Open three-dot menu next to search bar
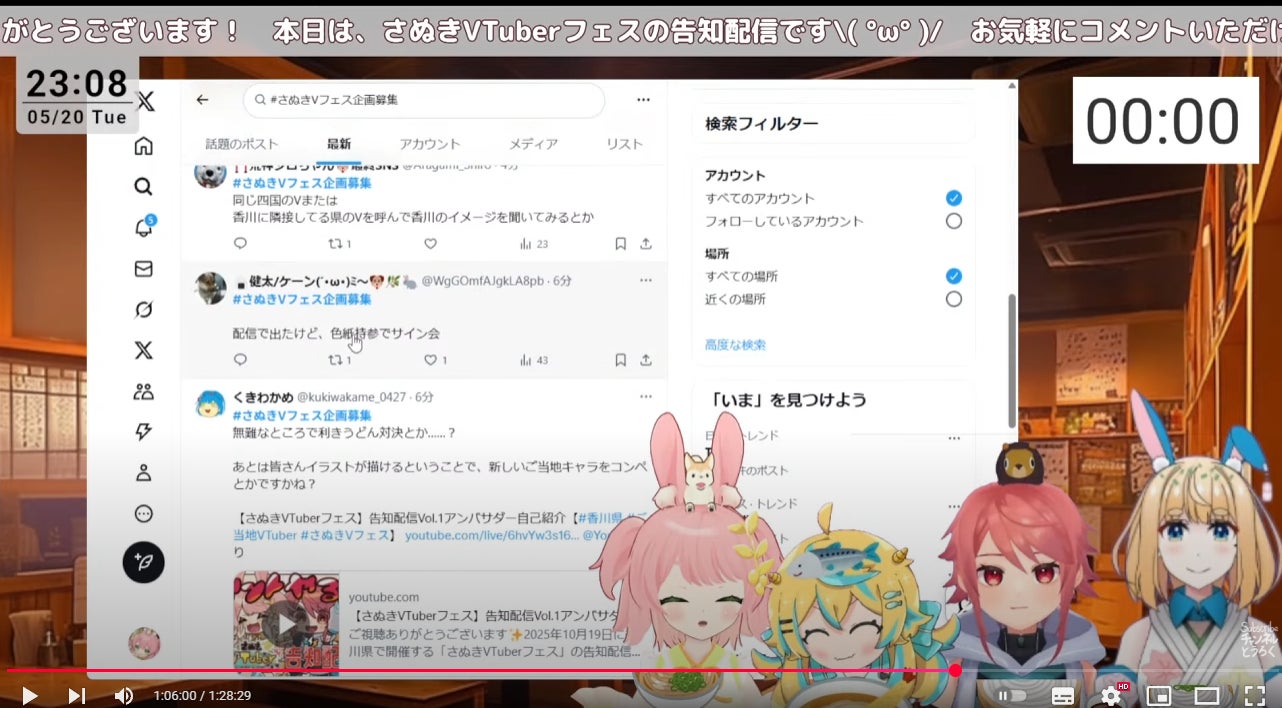Image resolution: width=1282 pixels, height=708 pixels. 643,100
